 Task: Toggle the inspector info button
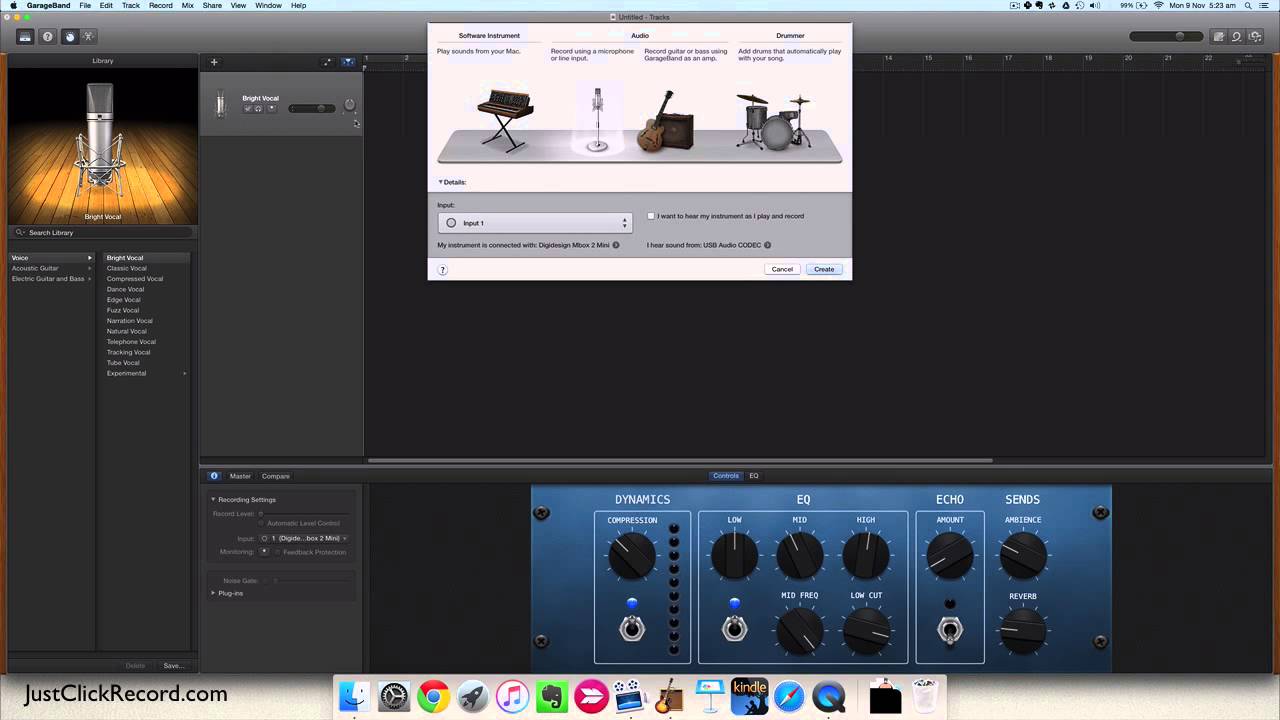[x=214, y=476]
